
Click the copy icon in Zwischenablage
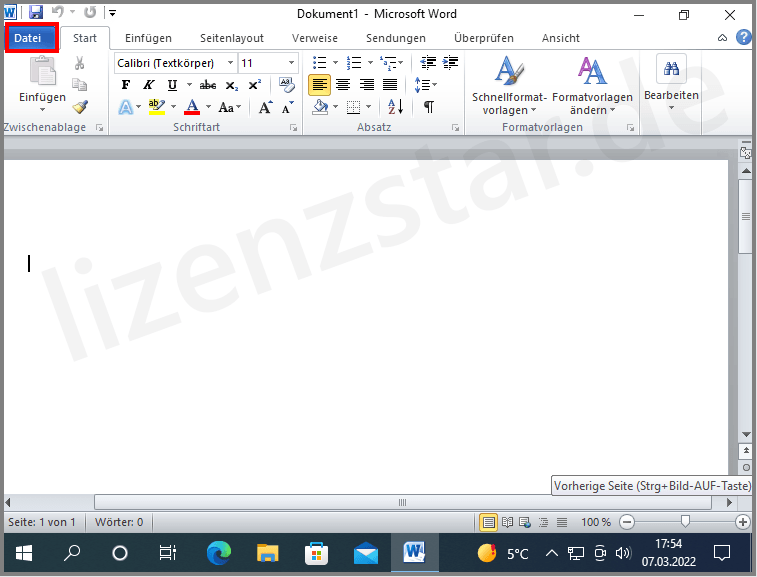(x=80, y=84)
